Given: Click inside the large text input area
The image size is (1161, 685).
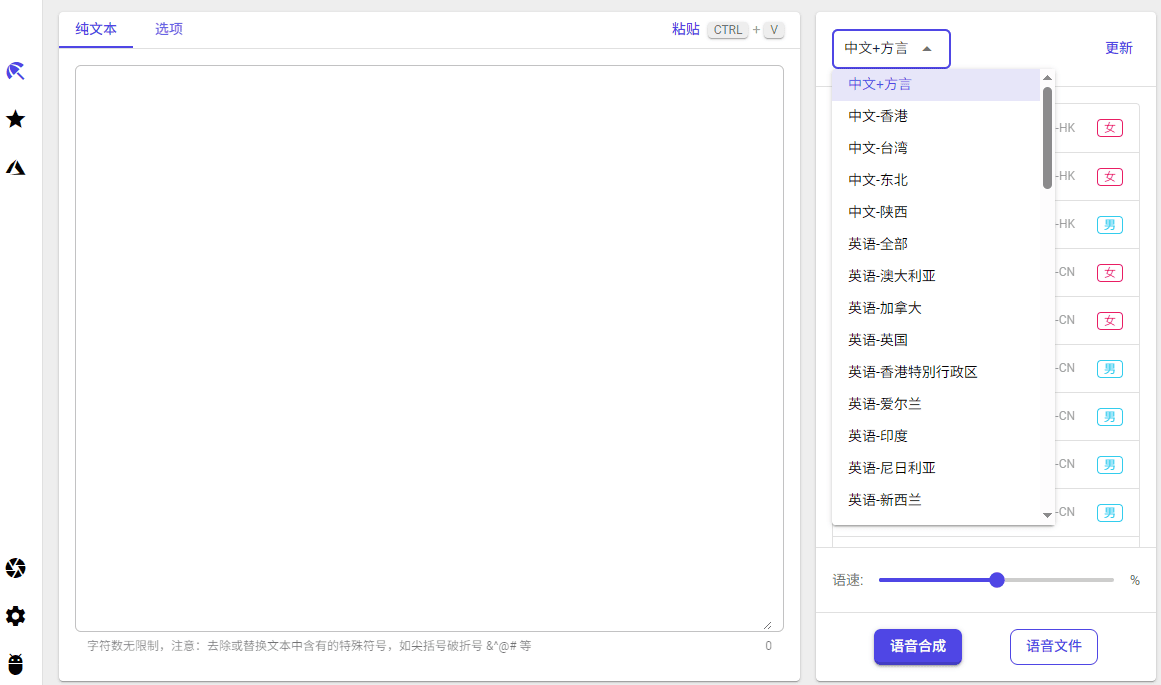Looking at the screenshot, I should 429,348.
